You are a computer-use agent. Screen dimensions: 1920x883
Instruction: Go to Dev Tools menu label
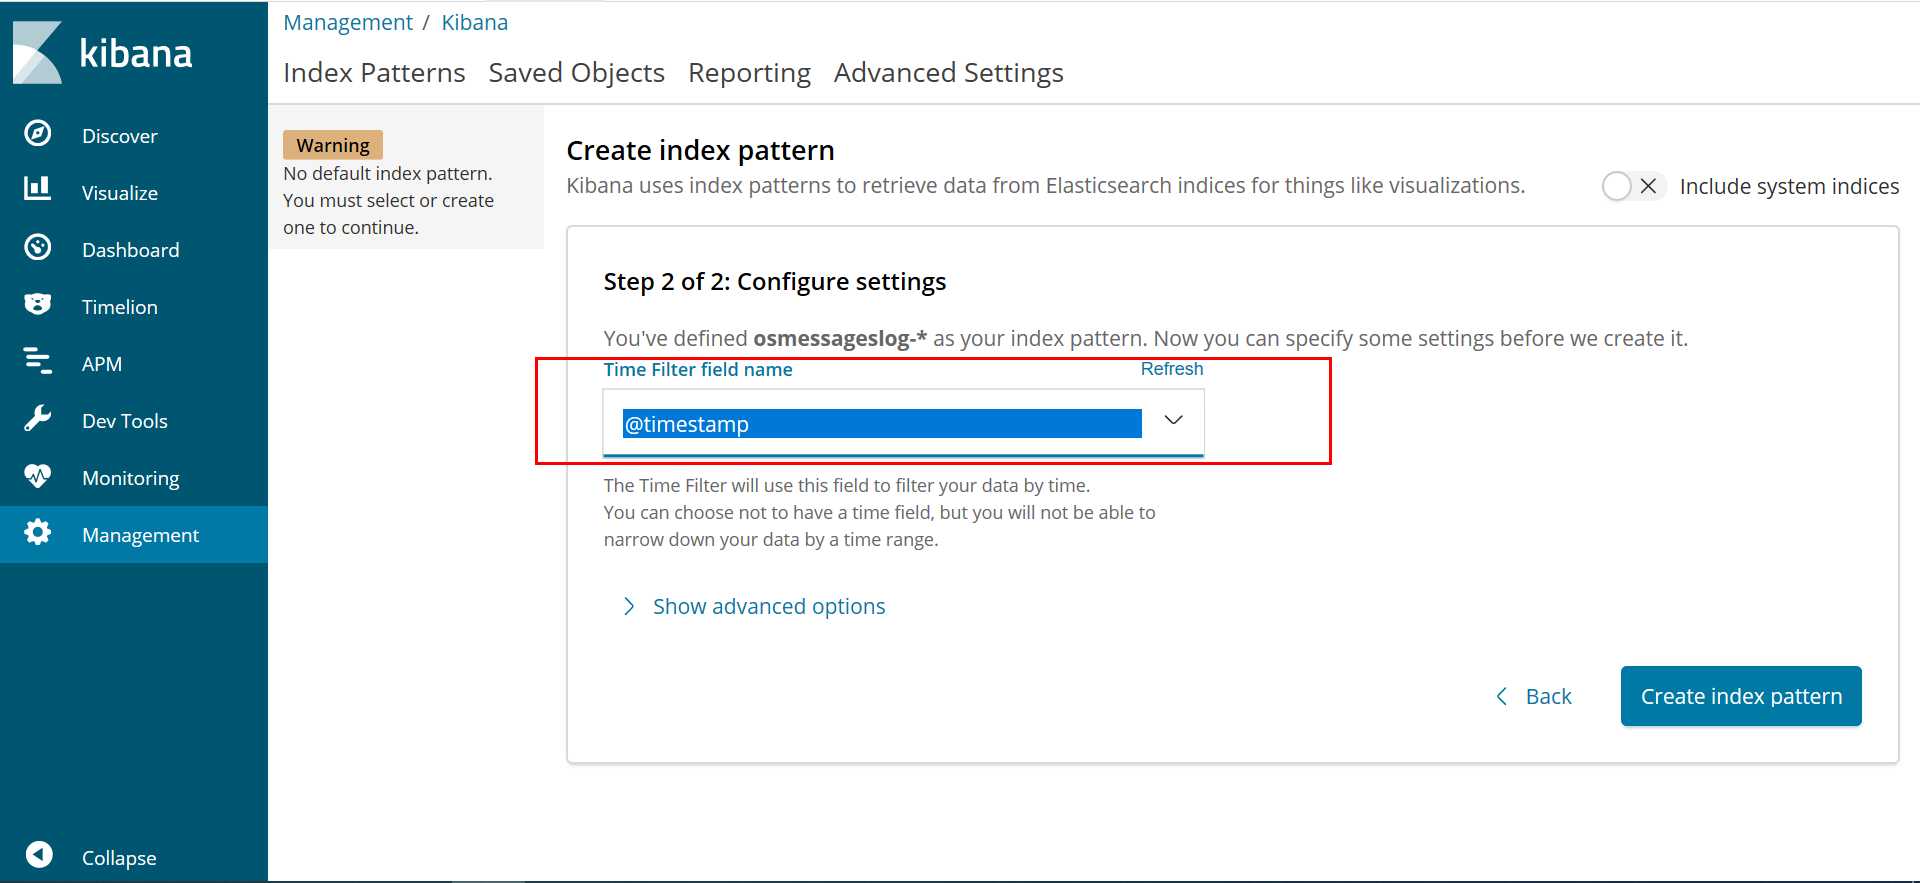click(x=125, y=421)
